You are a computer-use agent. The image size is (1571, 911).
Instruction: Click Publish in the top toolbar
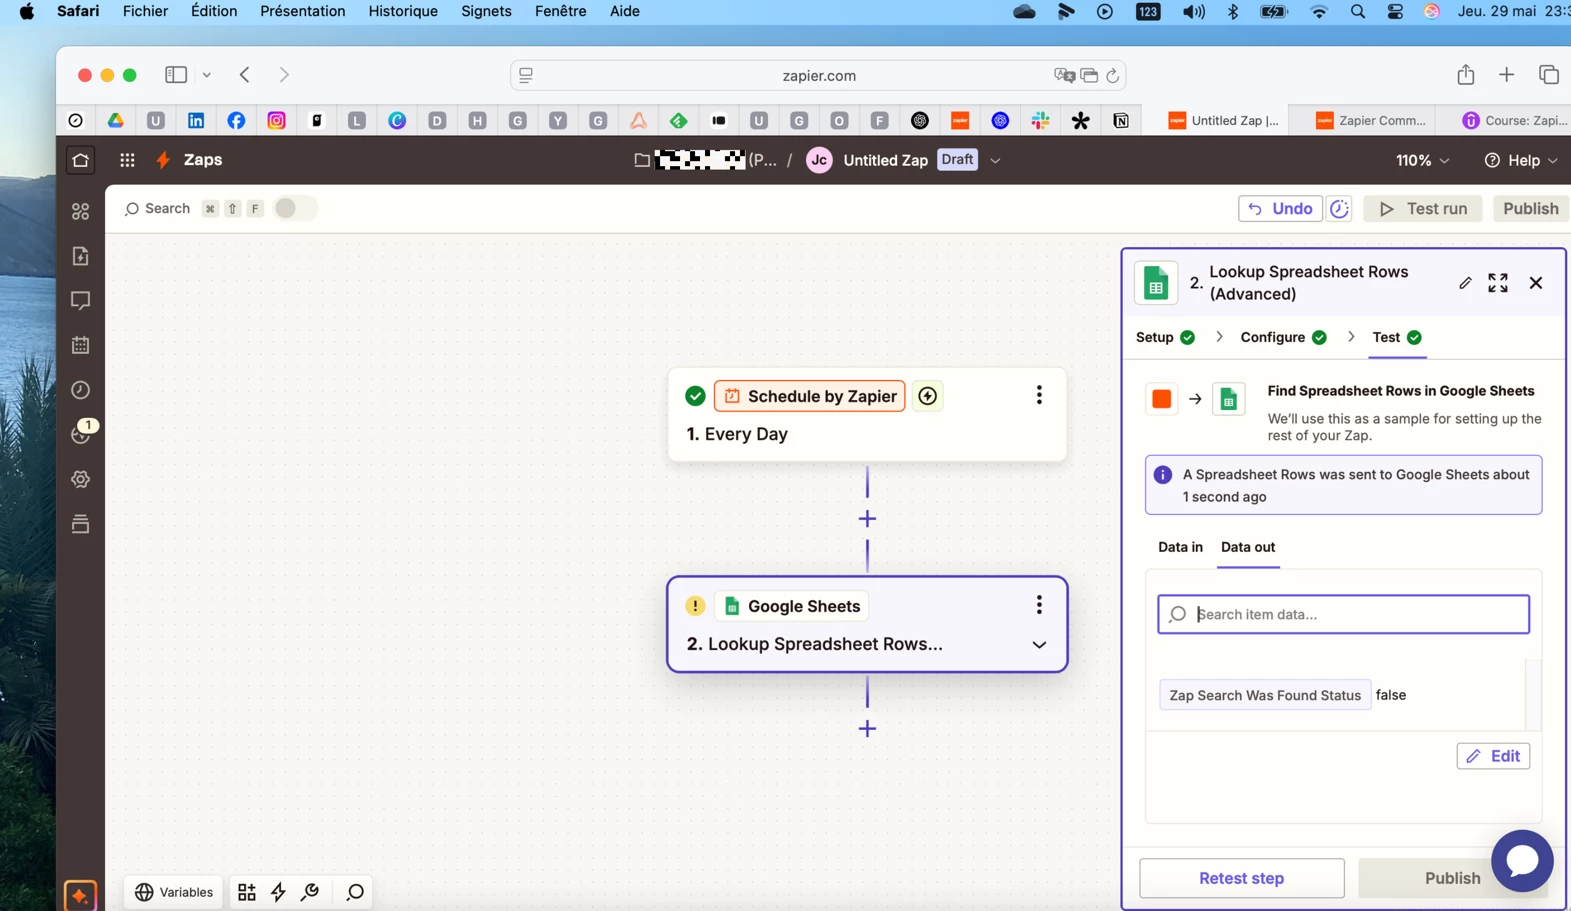(1530, 208)
